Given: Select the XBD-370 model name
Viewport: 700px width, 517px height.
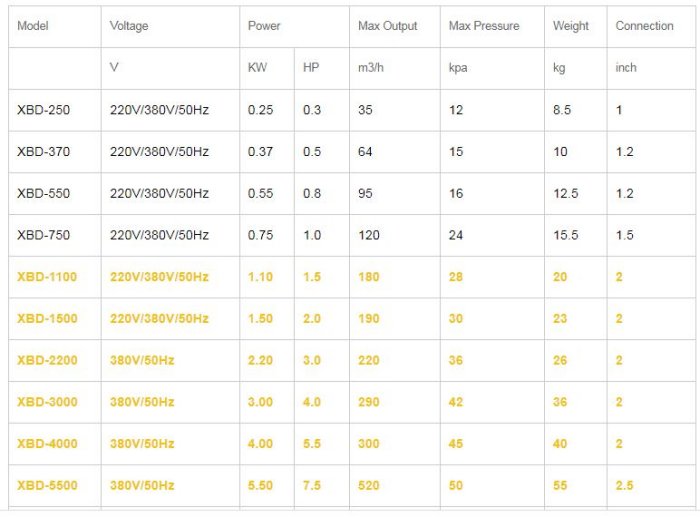Looking at the screenshot, I should pyautogui.click(x=43, y=152).
